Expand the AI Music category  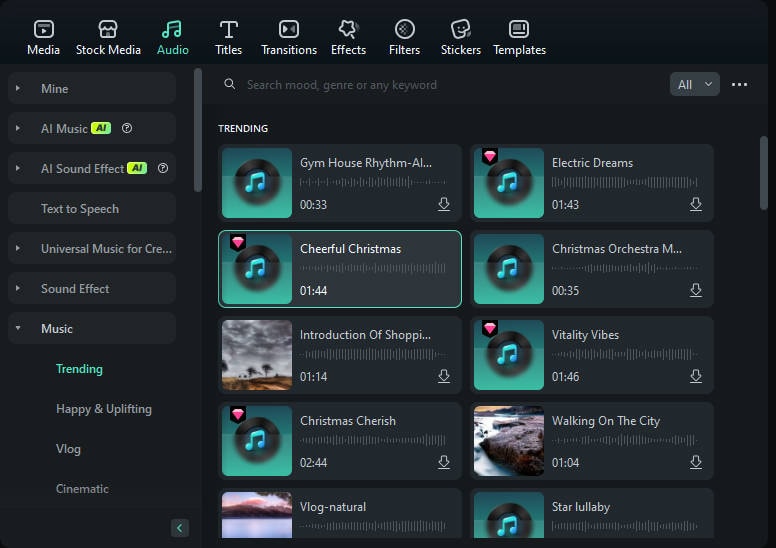(x=92, y=129)
